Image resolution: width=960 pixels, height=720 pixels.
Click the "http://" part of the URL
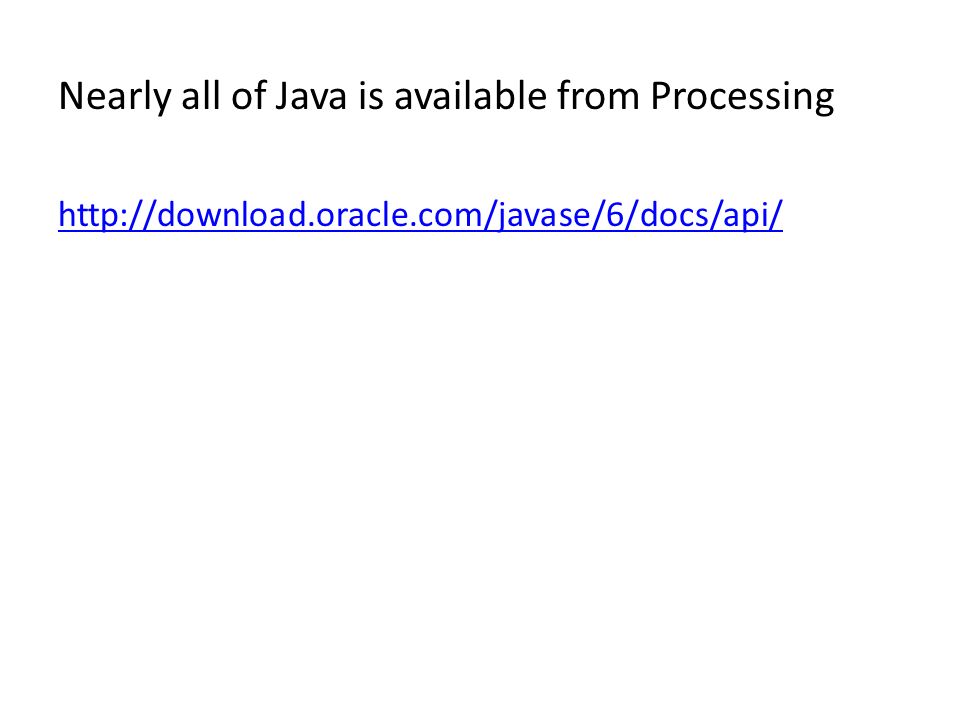pos(107,215)
